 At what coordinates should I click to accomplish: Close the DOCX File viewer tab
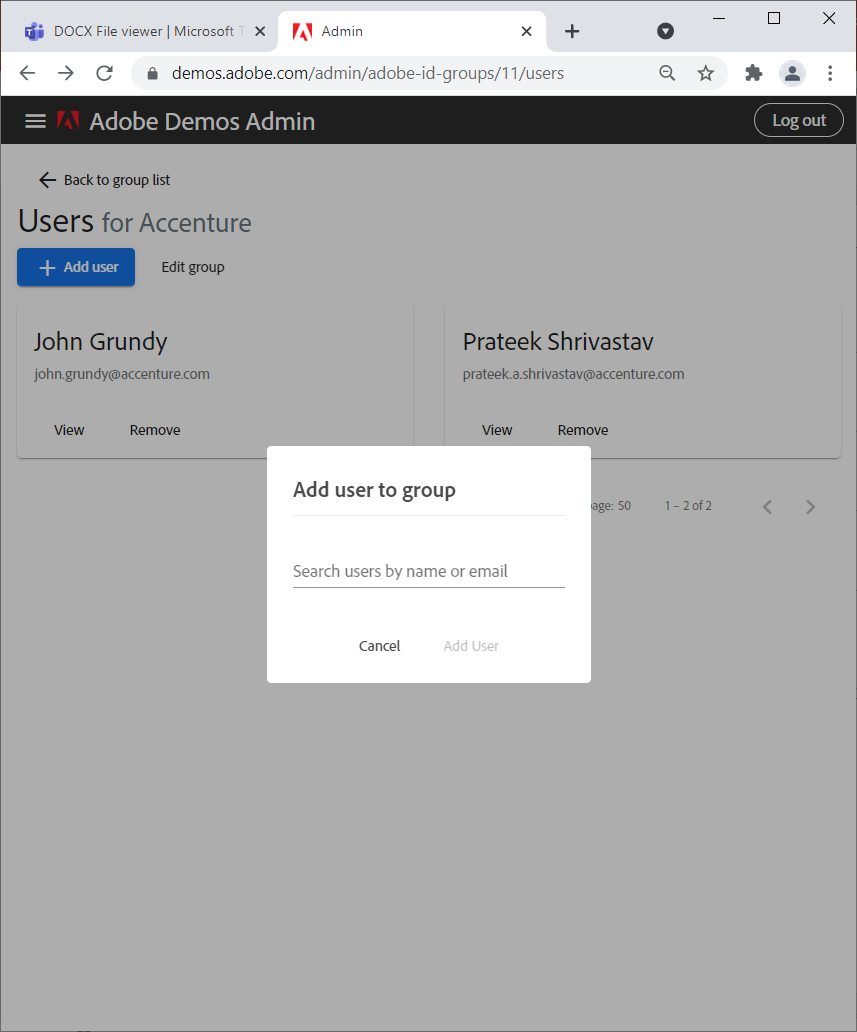[260, 31]
